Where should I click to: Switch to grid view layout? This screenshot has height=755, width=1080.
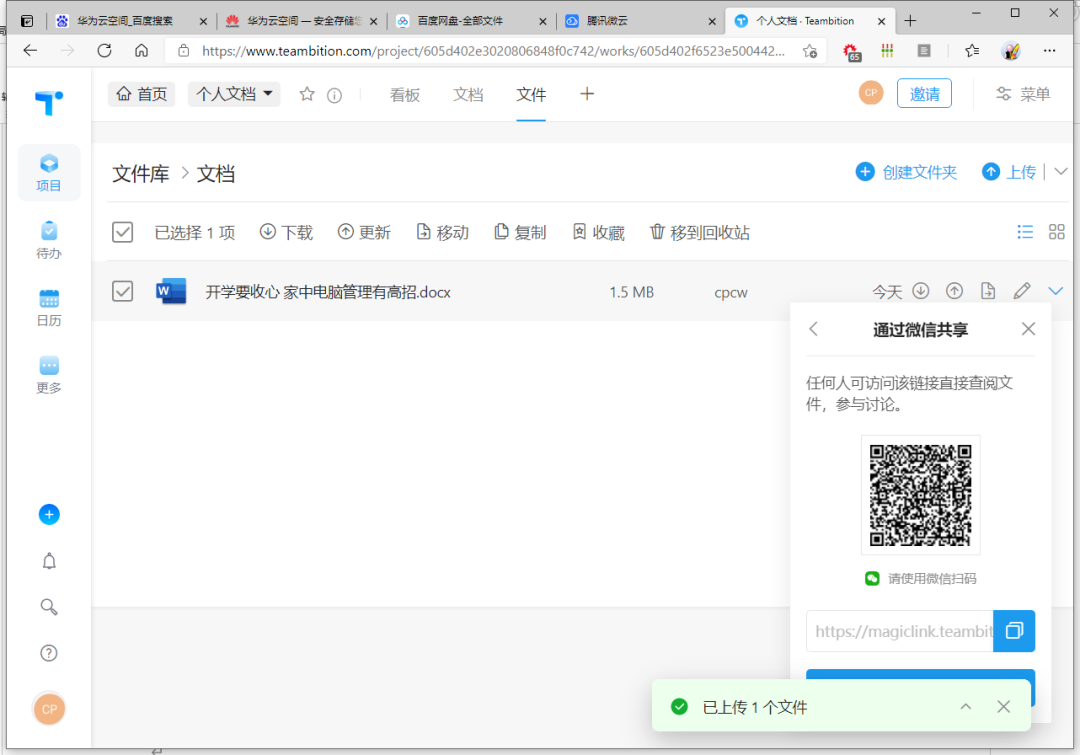(x=1056, y=232)
